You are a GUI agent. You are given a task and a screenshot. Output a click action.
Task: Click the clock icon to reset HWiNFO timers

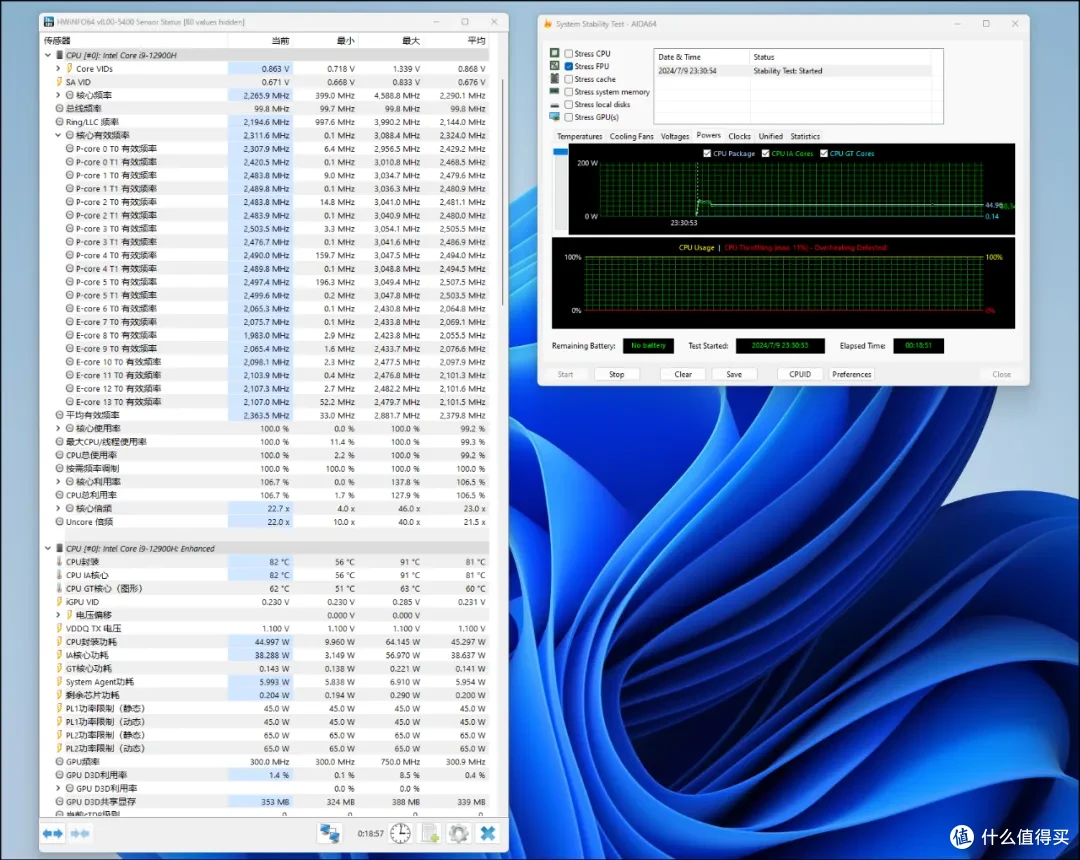(399, 832)
